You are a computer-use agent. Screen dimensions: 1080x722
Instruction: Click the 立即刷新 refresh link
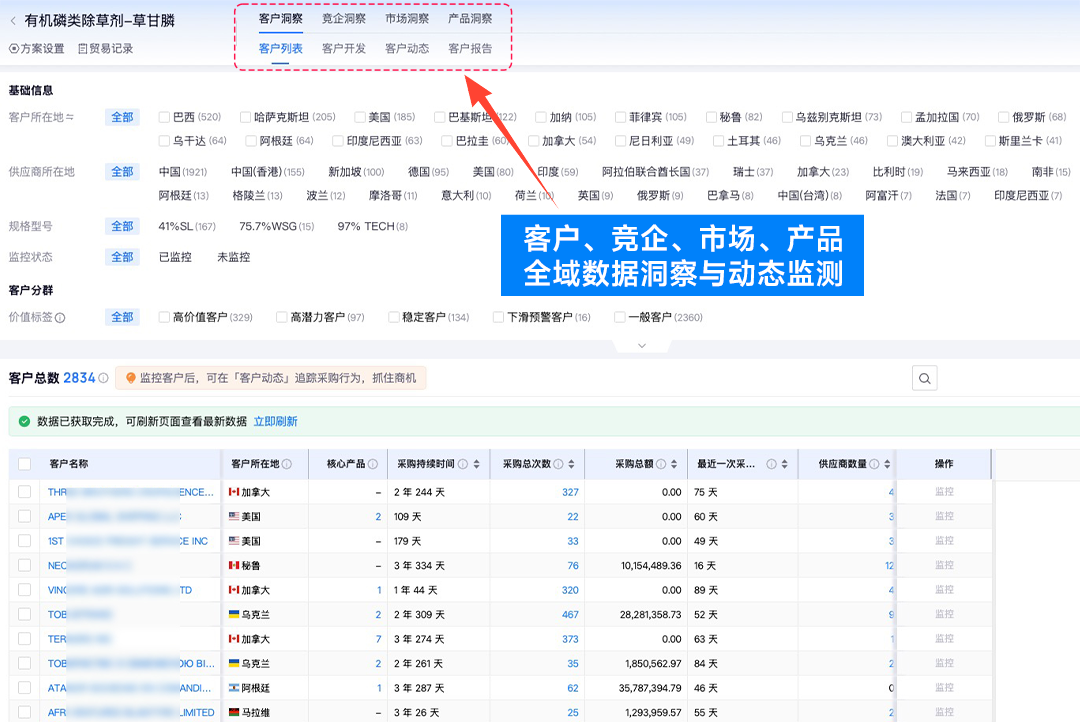click(x=275, y=421)
